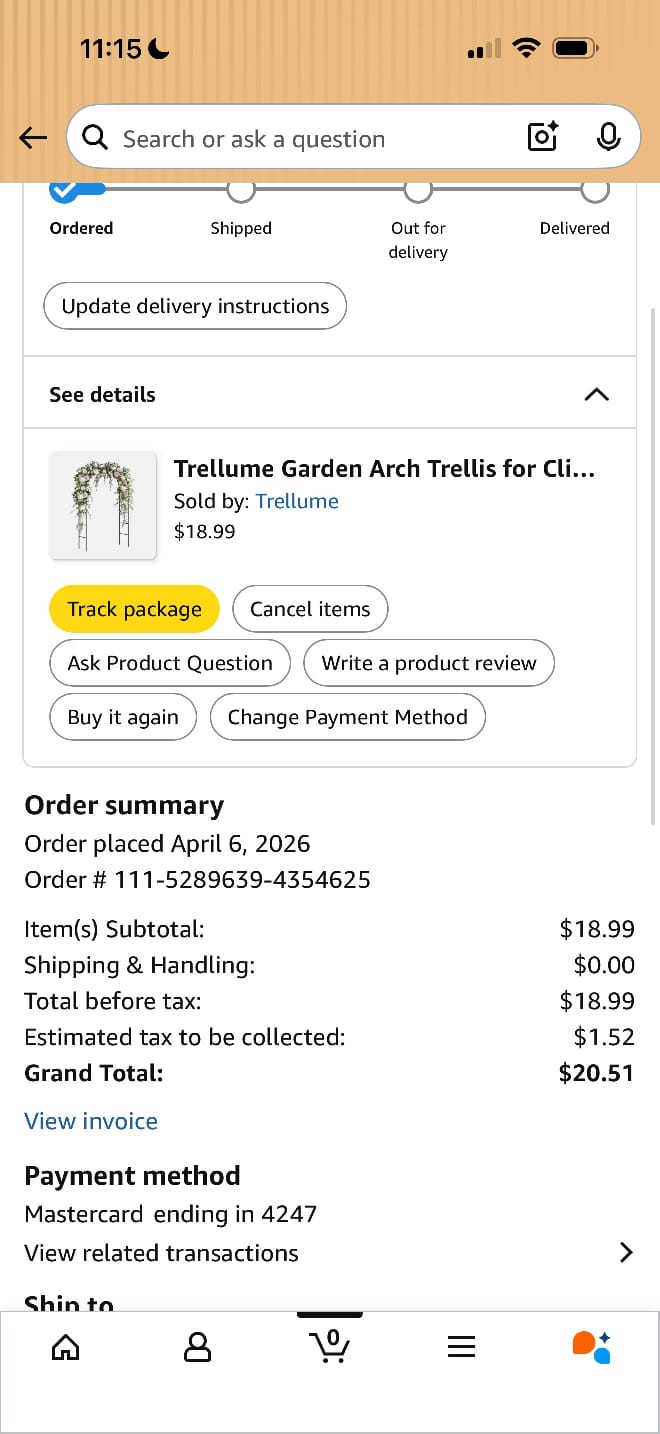The image size is (660, 1434).
Task: Open the View invoice link
Action: [91, 1121]
